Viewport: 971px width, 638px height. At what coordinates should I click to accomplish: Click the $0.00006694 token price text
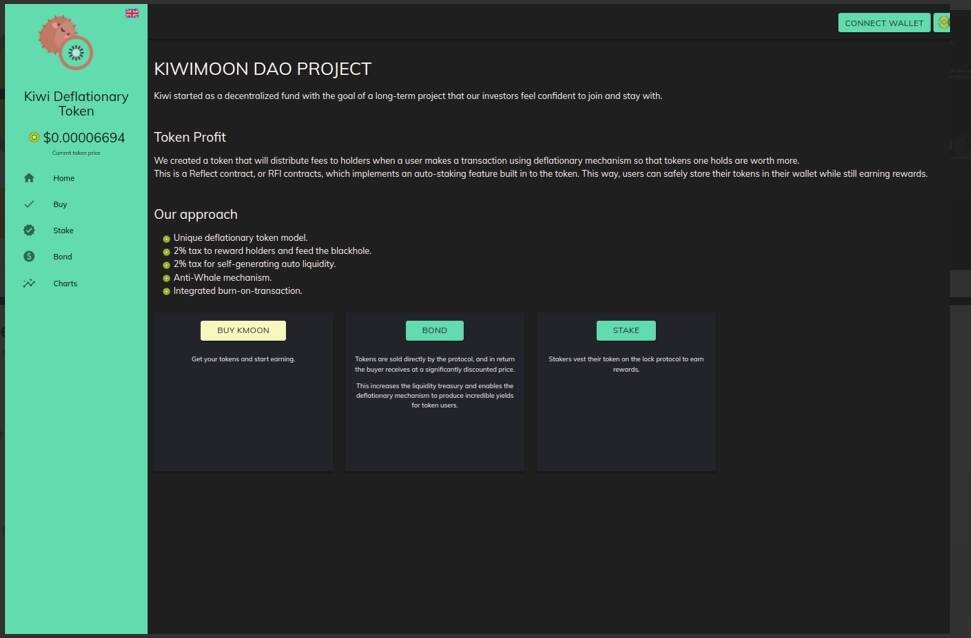pos(84,138)
